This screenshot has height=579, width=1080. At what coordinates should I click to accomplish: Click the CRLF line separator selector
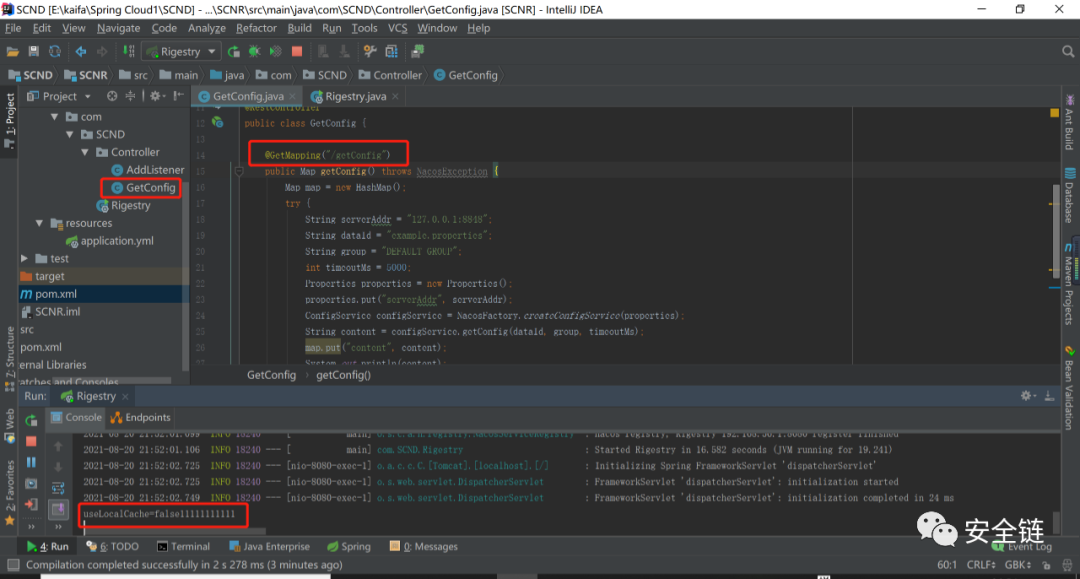(x=981, y=565)
